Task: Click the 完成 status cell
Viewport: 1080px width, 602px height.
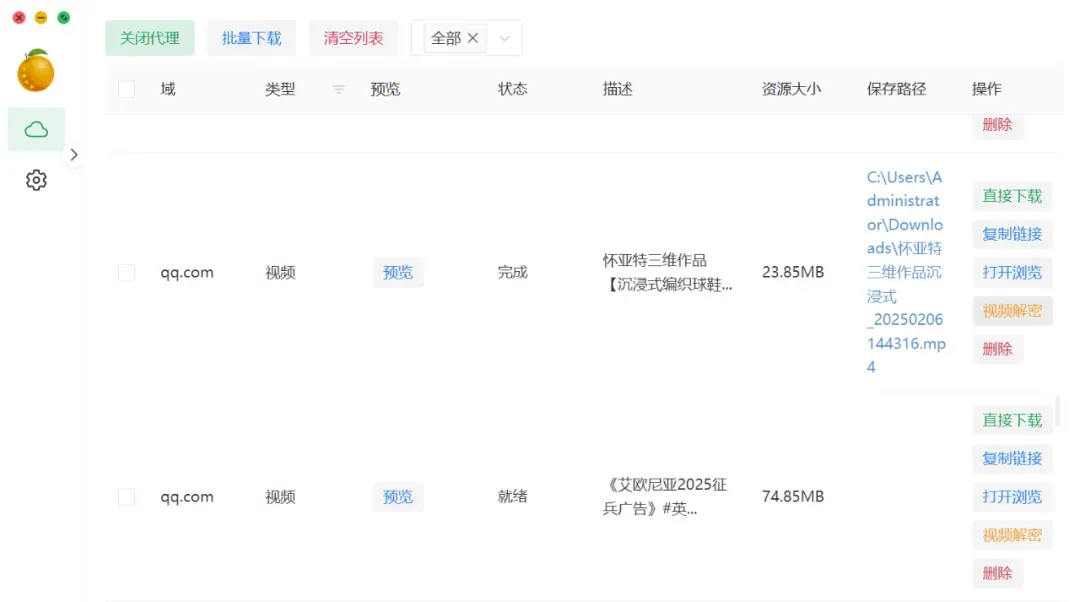Action: coord(512,272)
